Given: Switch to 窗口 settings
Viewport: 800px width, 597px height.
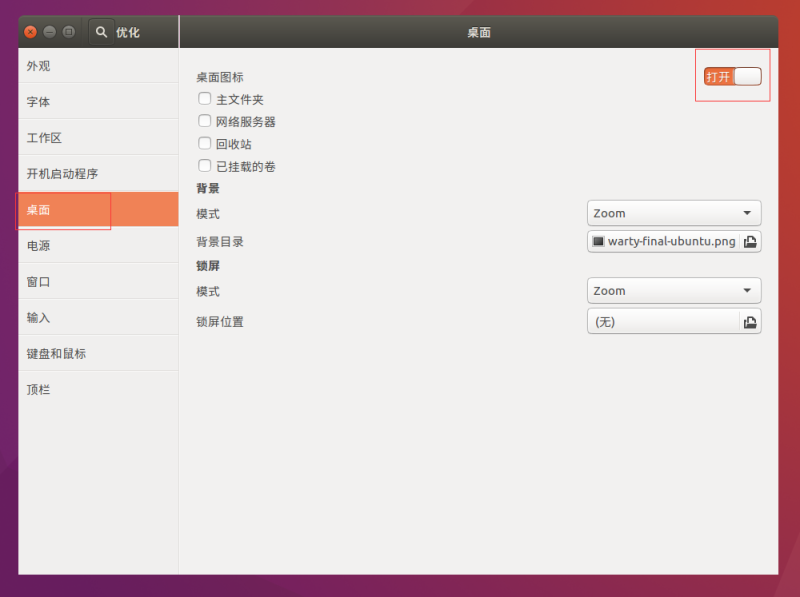Looking at the screenshot, I should coord(98,282).
